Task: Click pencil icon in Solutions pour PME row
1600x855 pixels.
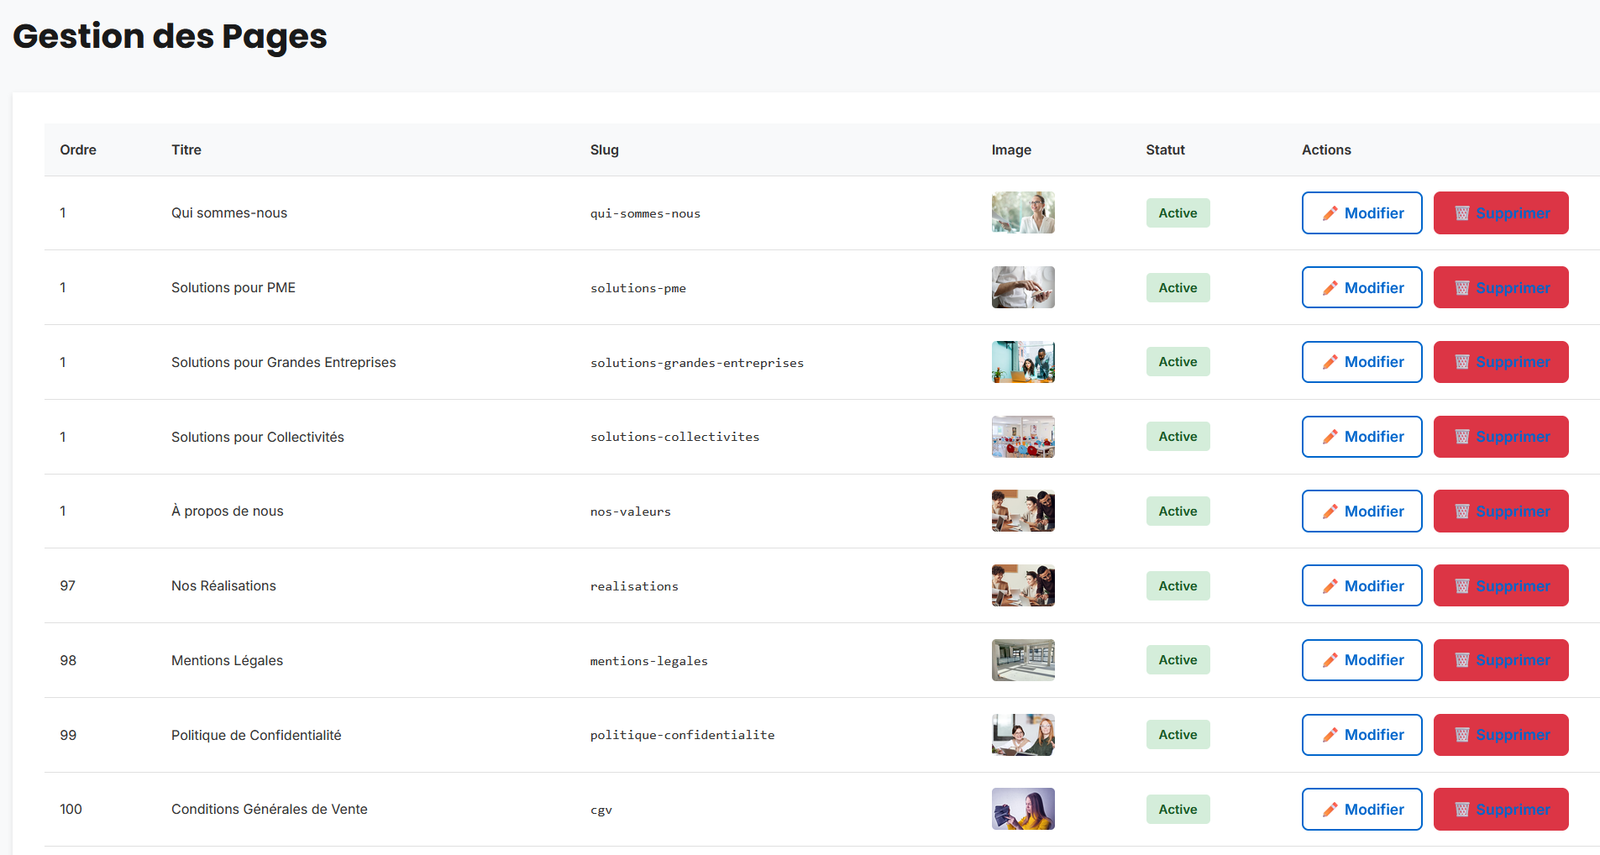Action: [x=1330, y=288]
